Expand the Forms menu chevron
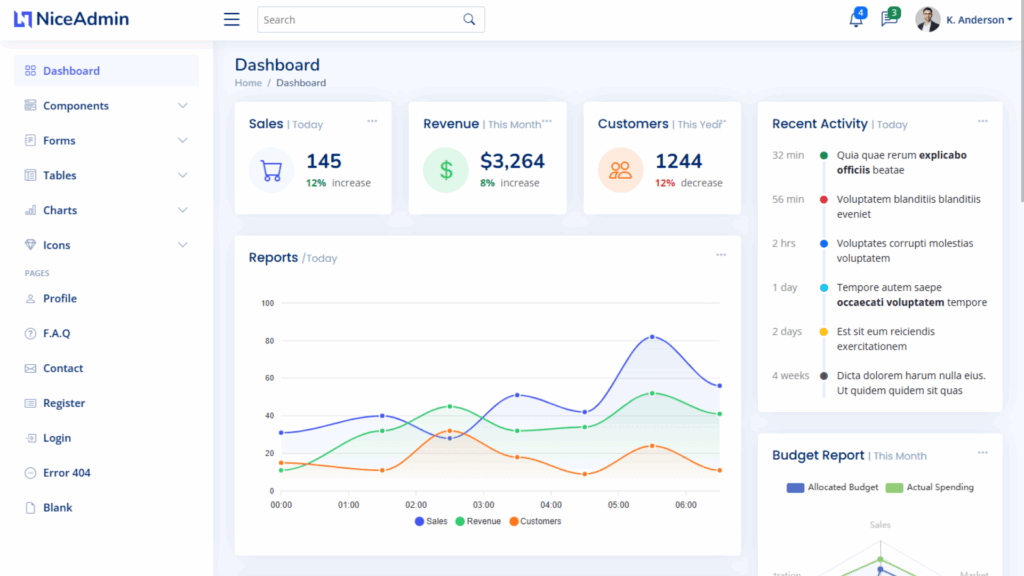The height and width of the screenshot is (576, 1024). click(x=183, y=140)
